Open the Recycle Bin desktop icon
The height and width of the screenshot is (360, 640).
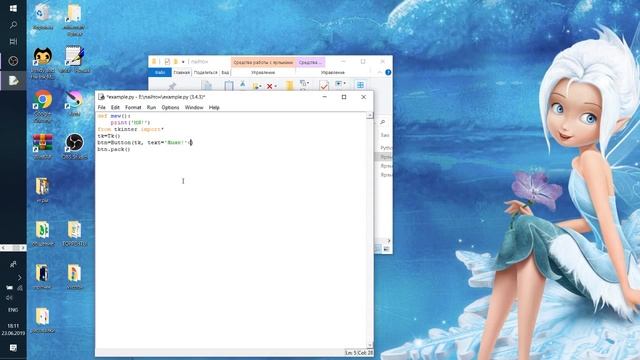[42, 16]
